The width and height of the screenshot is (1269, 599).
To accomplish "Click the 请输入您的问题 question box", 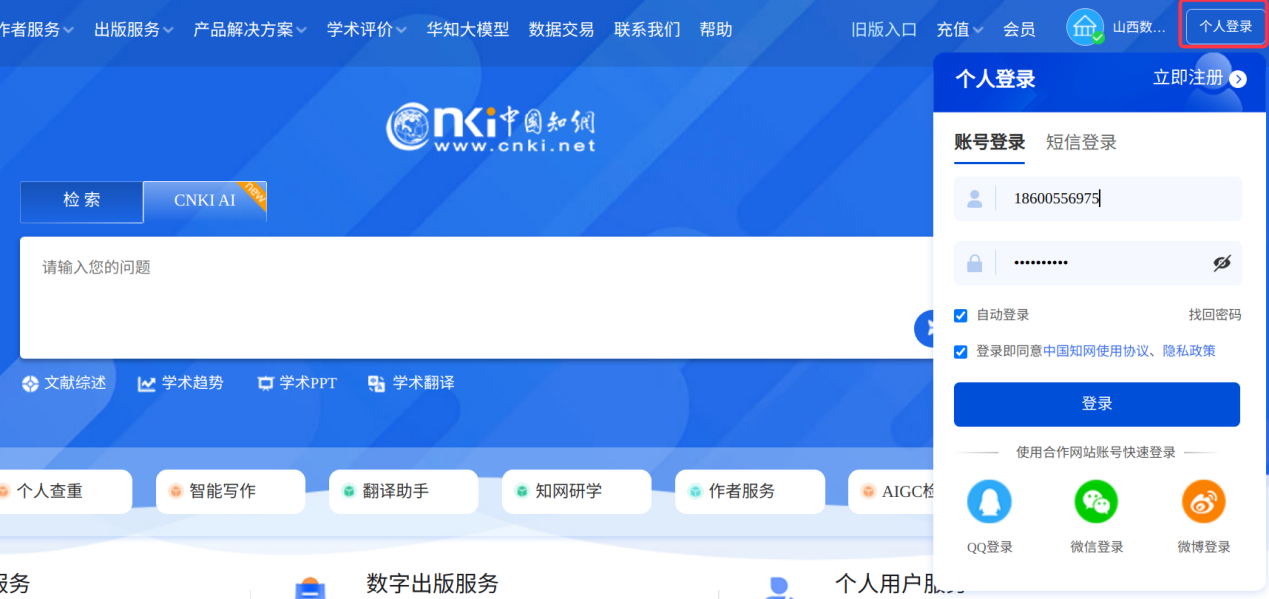I will point(476,298).
